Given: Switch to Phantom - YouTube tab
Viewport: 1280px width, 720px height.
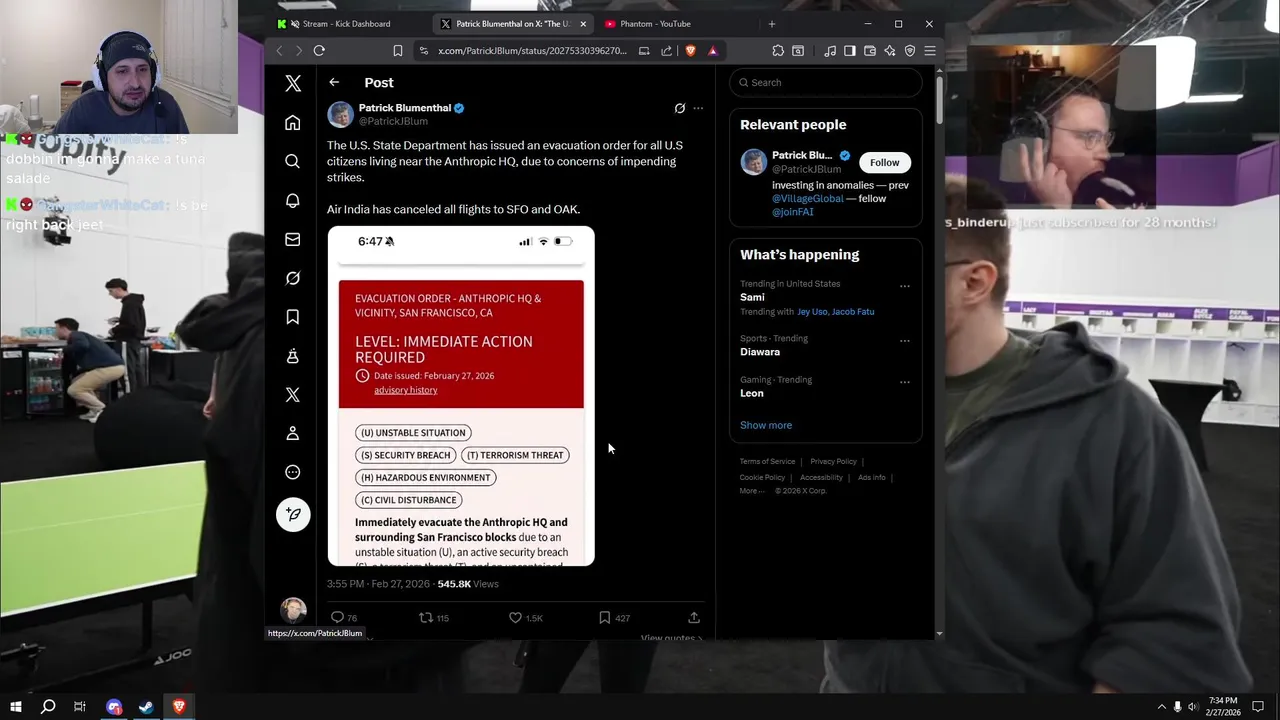Looking at the screenshot, I should click(x=655, y=24).
